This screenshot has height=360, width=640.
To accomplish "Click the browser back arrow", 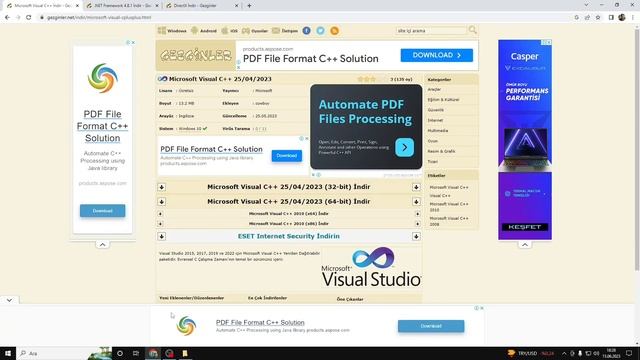I will [7, 18].
